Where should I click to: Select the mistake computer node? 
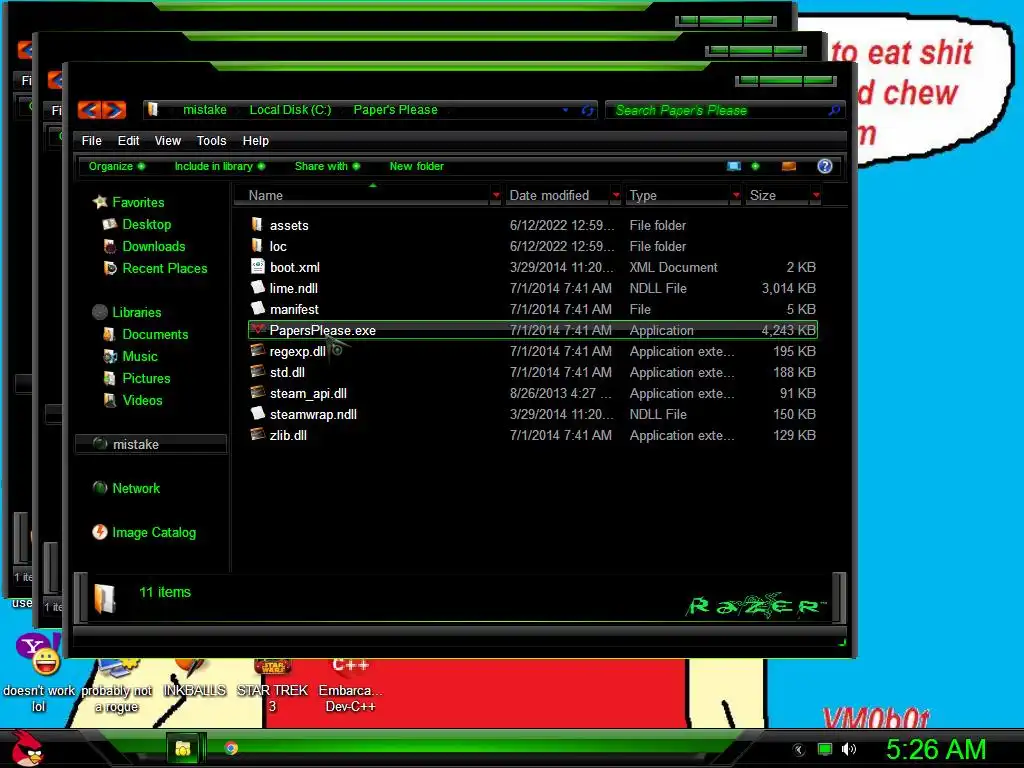151,444
